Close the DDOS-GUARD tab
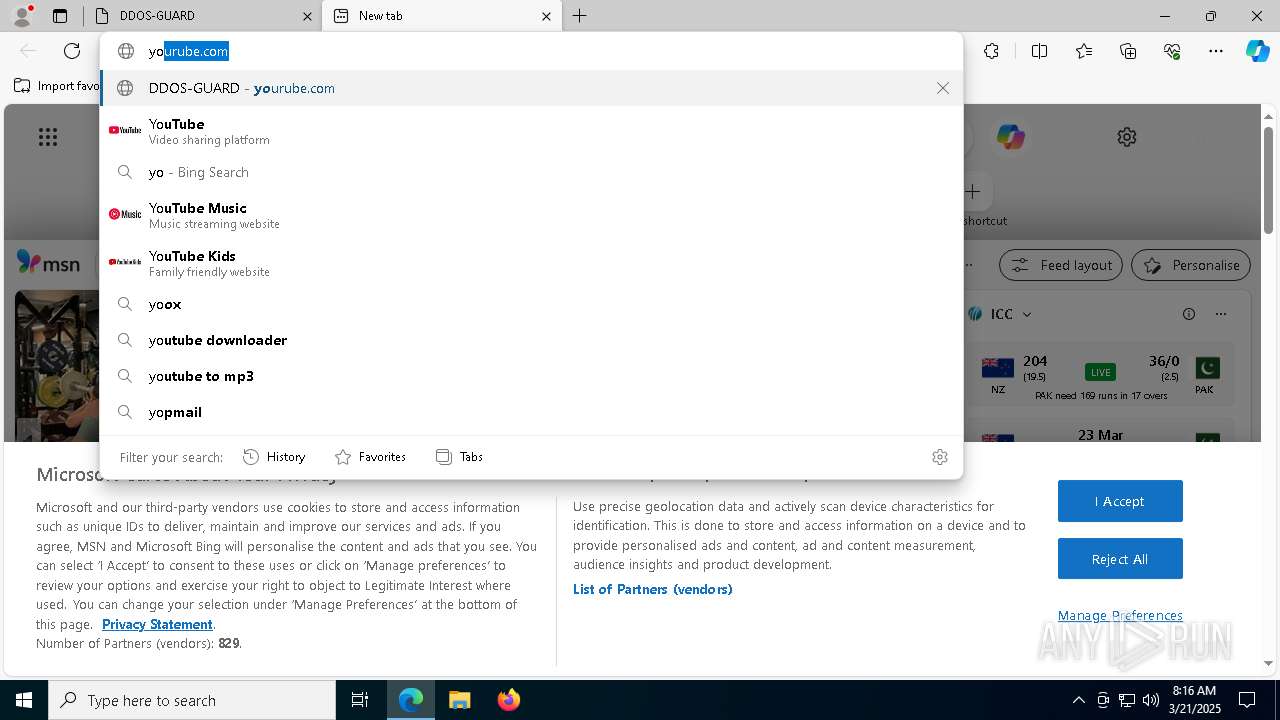1280x720 pixels. pyautogui.click(x=307, y=16)
